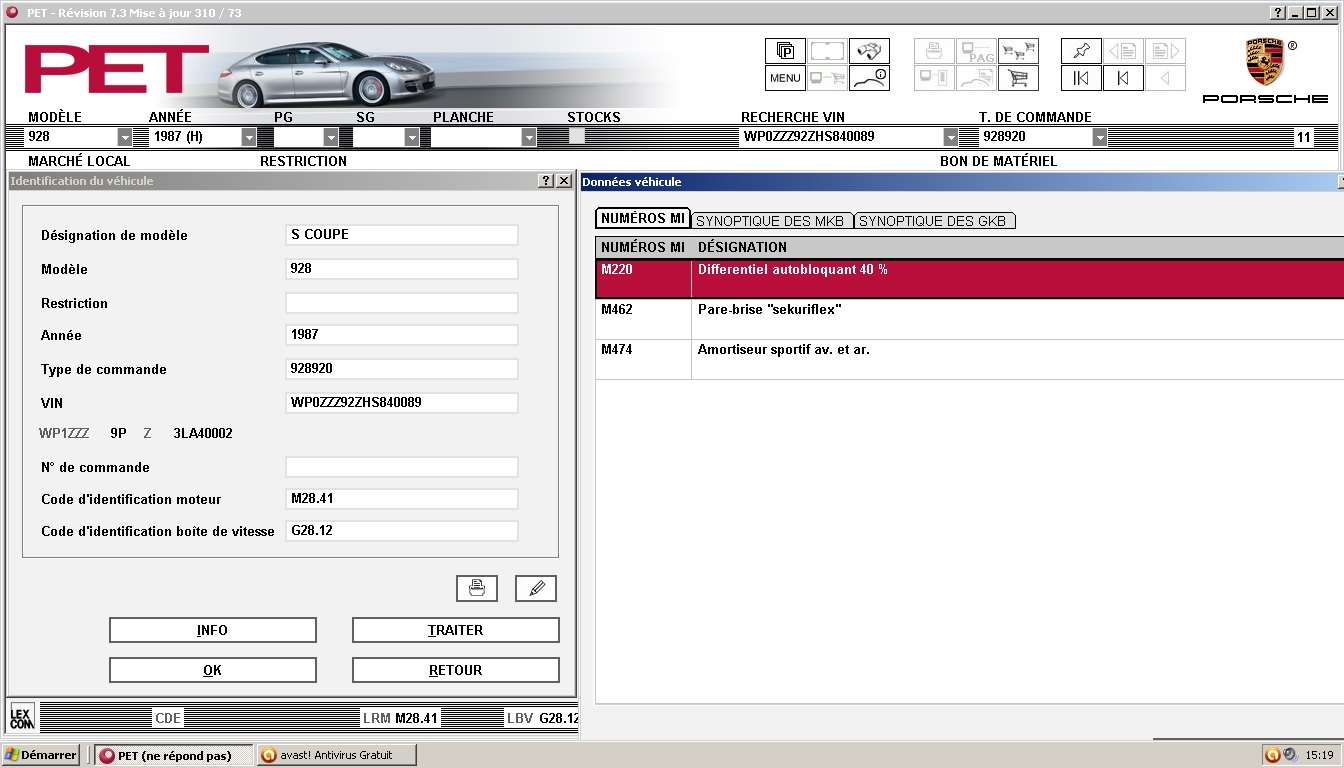Open the RECHERCHE VIN dropdown
1344x768 pixels.
951,137
